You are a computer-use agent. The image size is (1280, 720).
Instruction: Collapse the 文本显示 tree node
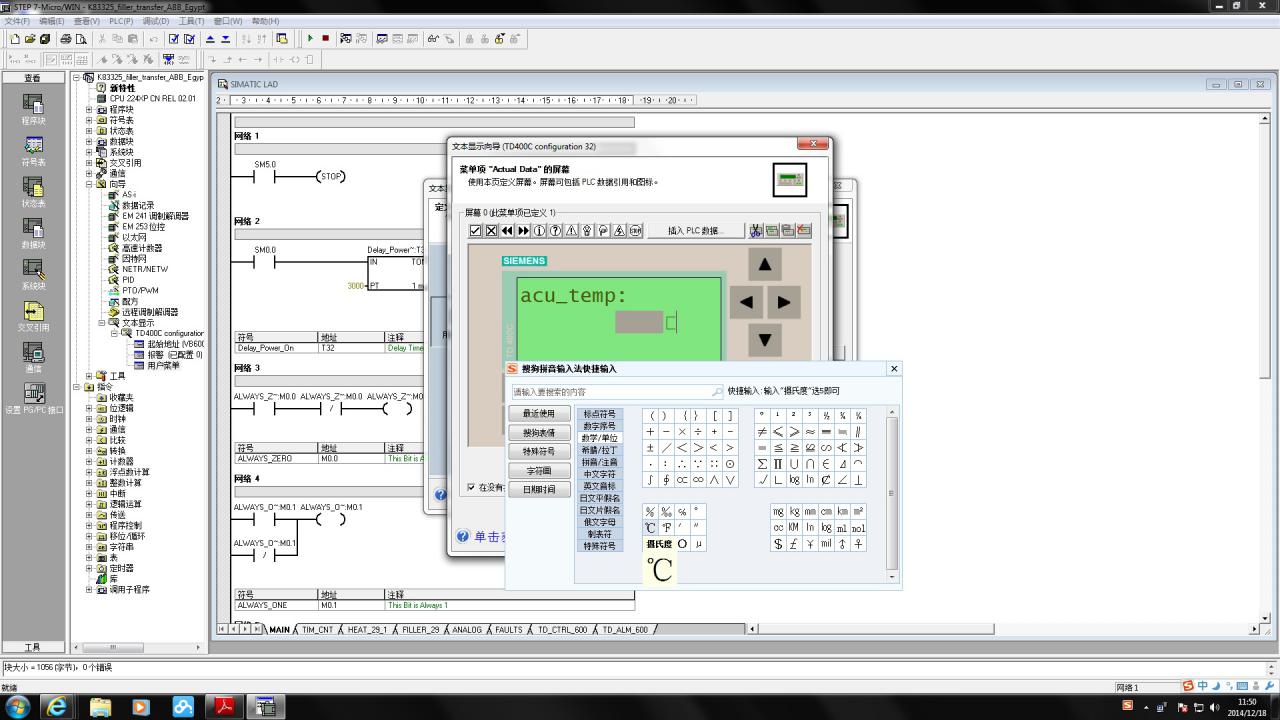pyautogui.click(x=102, y=323)
